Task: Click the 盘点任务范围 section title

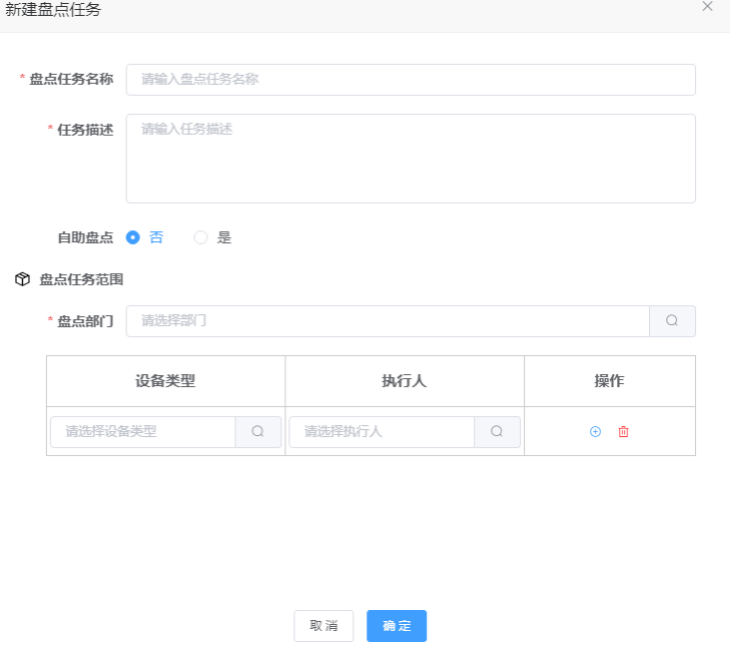Action: pyautogui.click(x=81, y=279)
